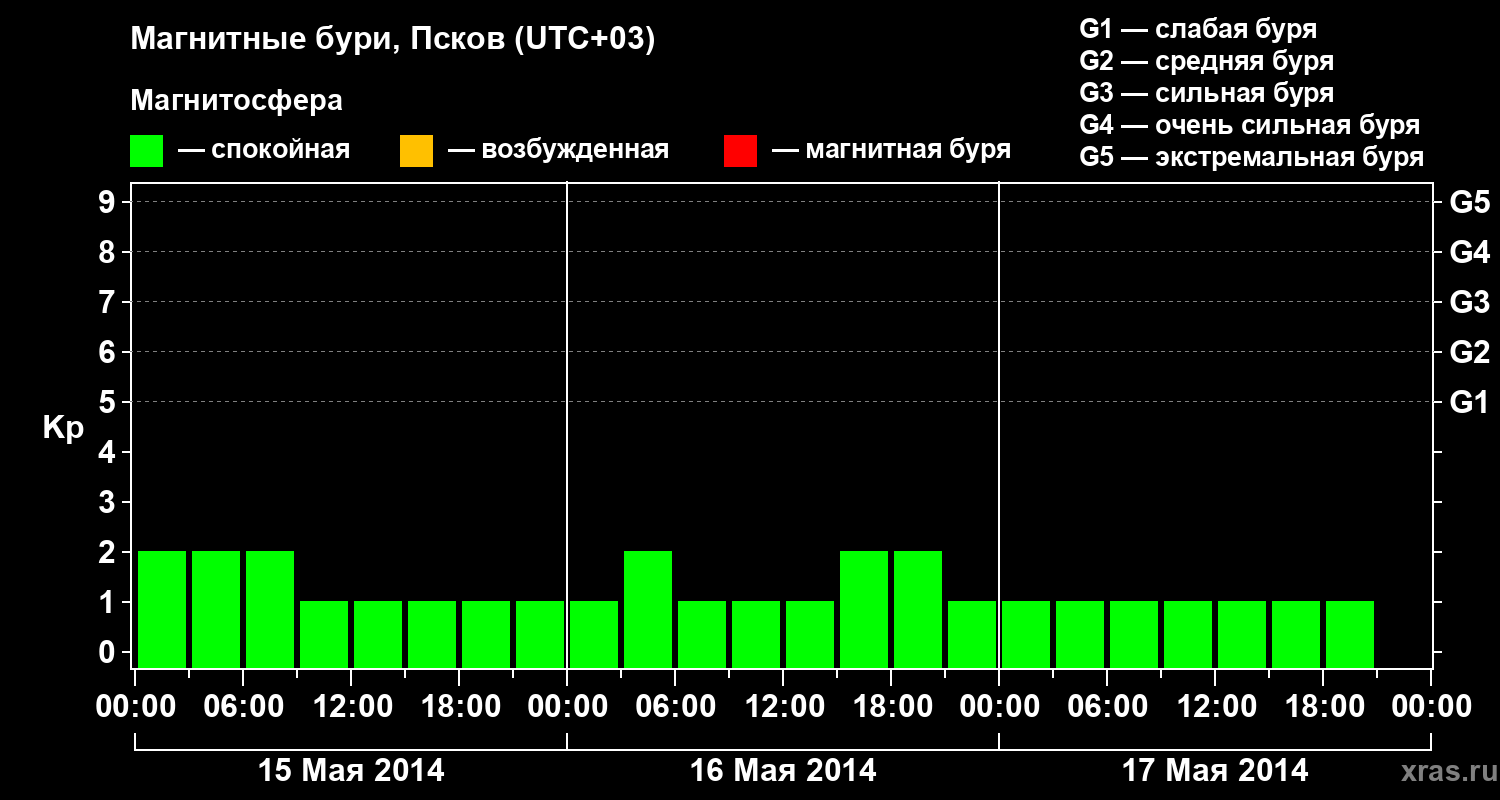Click legend line 'G2 — средняя буря'
The image size is (1500, 800).
1206,61
